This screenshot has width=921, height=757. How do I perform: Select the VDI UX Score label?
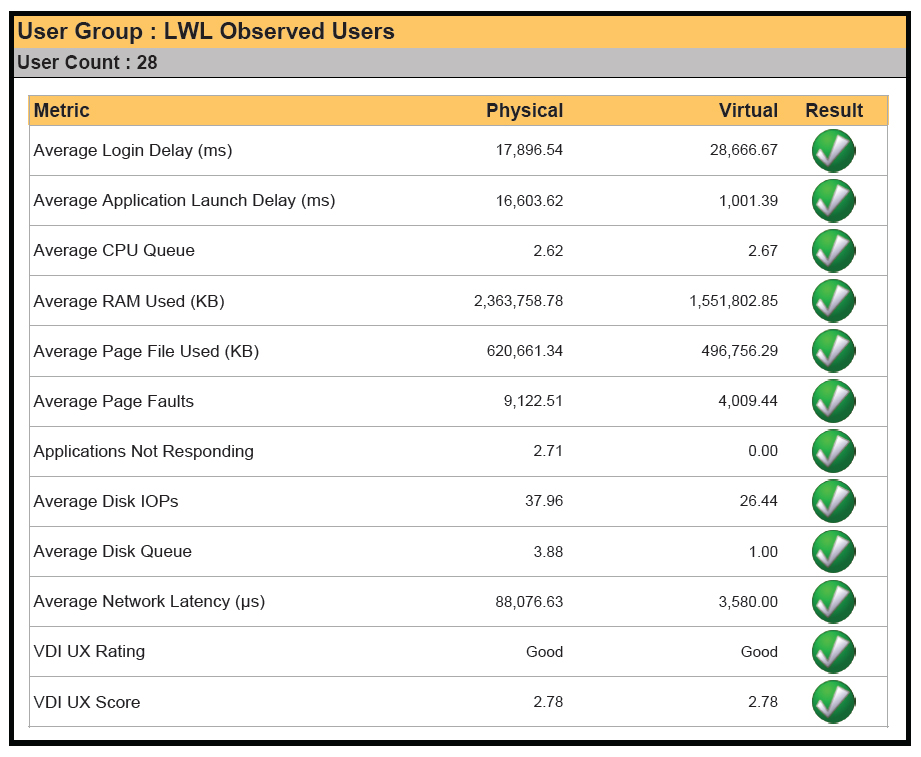click(x=87, y=702)
